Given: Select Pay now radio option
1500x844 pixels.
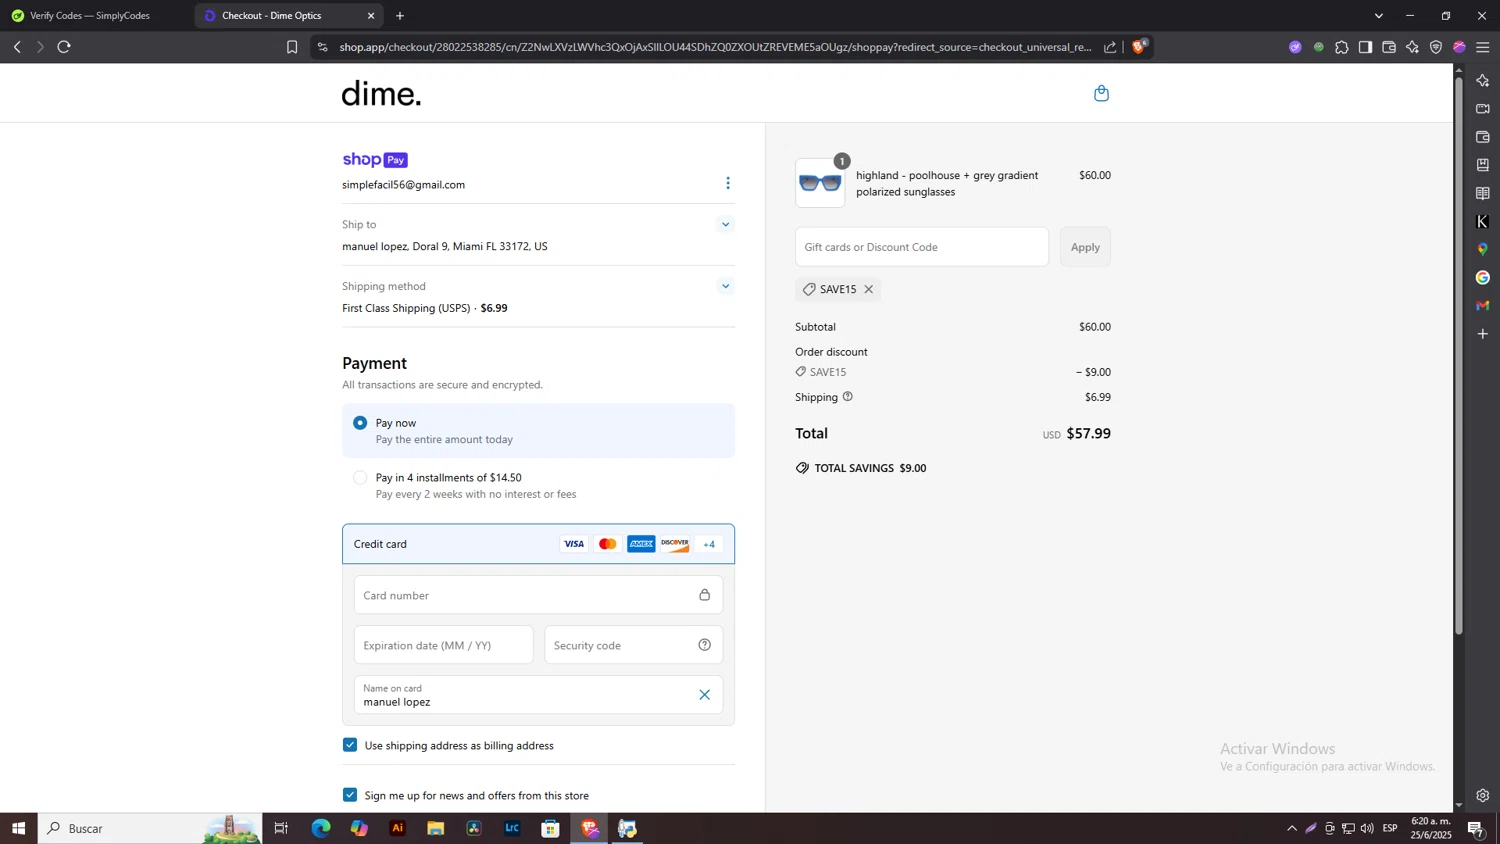Looking at the screenshot, I should [360, 423].
